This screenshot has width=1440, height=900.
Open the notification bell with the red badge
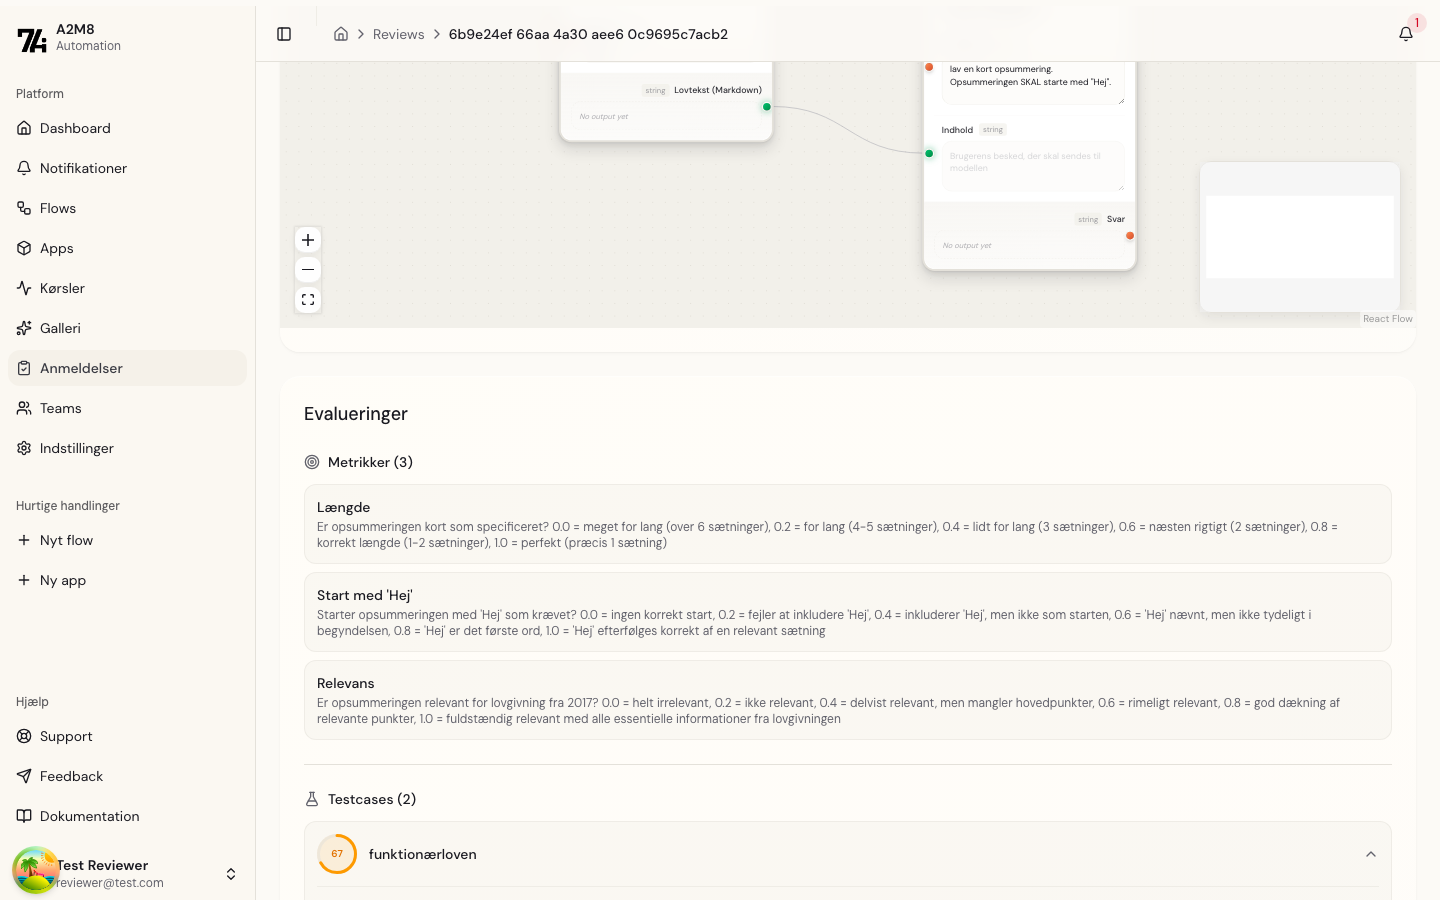pos(1406,33)
